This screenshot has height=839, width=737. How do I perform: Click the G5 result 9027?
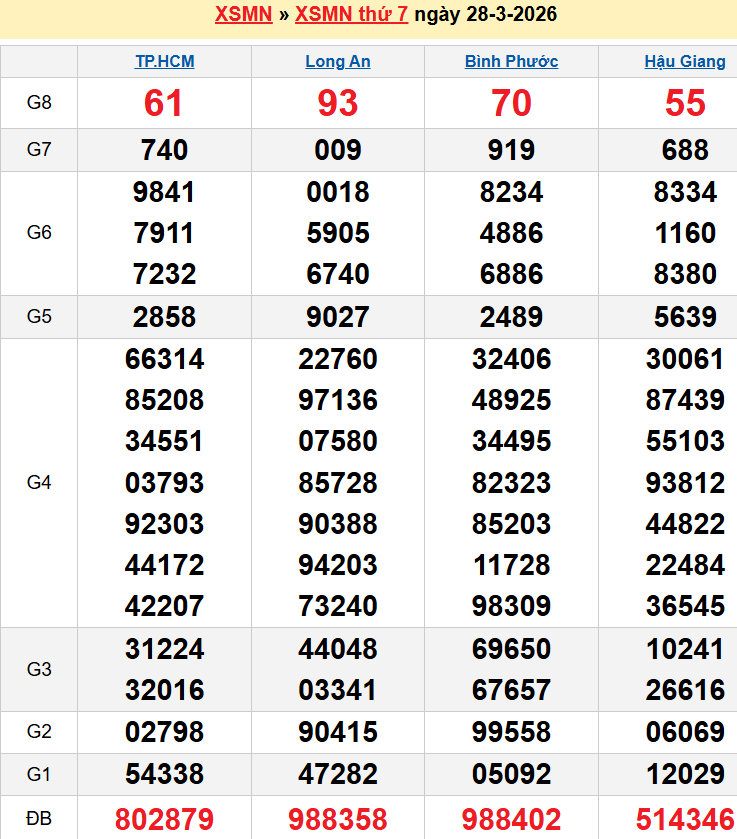pyautogui.click(x=338, y=317)
